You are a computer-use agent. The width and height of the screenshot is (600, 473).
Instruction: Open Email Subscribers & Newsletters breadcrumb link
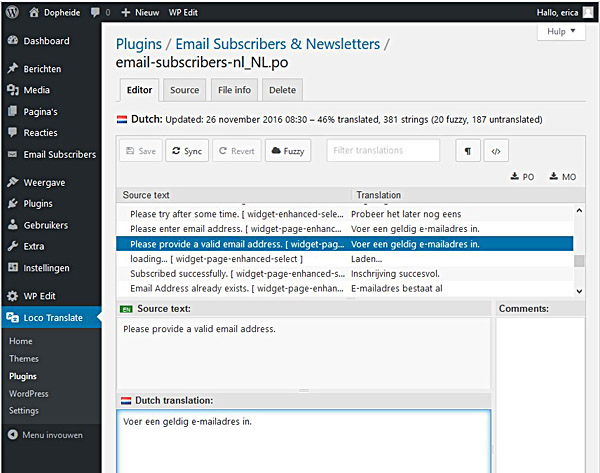tap(277, 44)
